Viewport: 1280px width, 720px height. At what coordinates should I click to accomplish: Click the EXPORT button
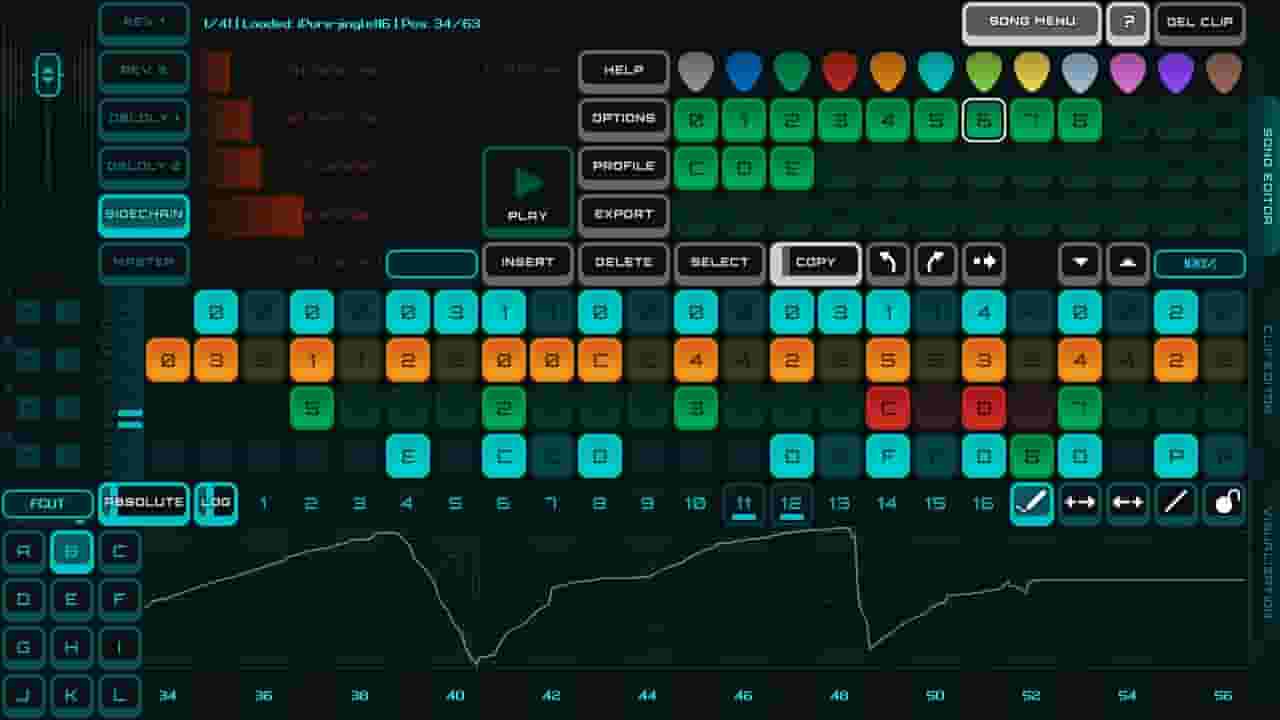pos(623,214)
